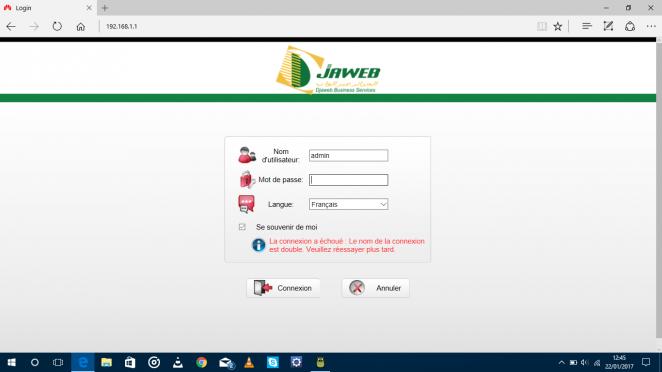662x372 pixels.
Task: Show hidden tray icons chevron
Action: point(562,362)
